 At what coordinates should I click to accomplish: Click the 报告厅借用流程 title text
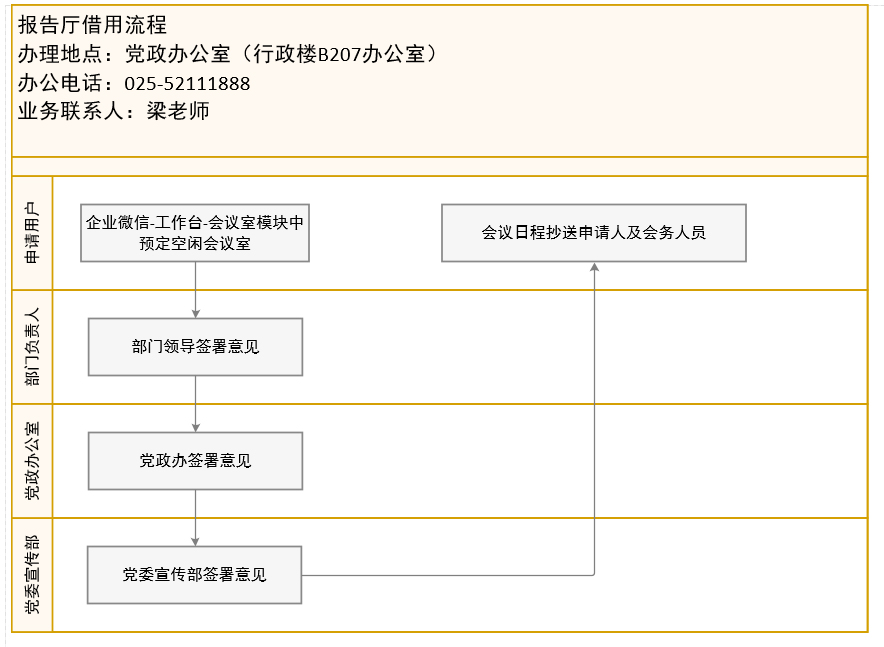(x=92, y=25)
